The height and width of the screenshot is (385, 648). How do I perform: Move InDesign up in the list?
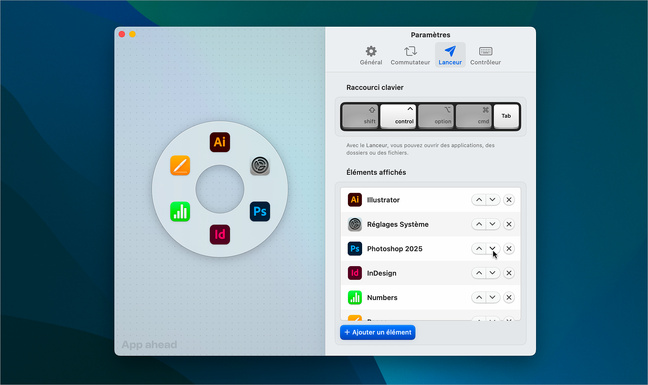pyautogui.click(x=479, y=273)
